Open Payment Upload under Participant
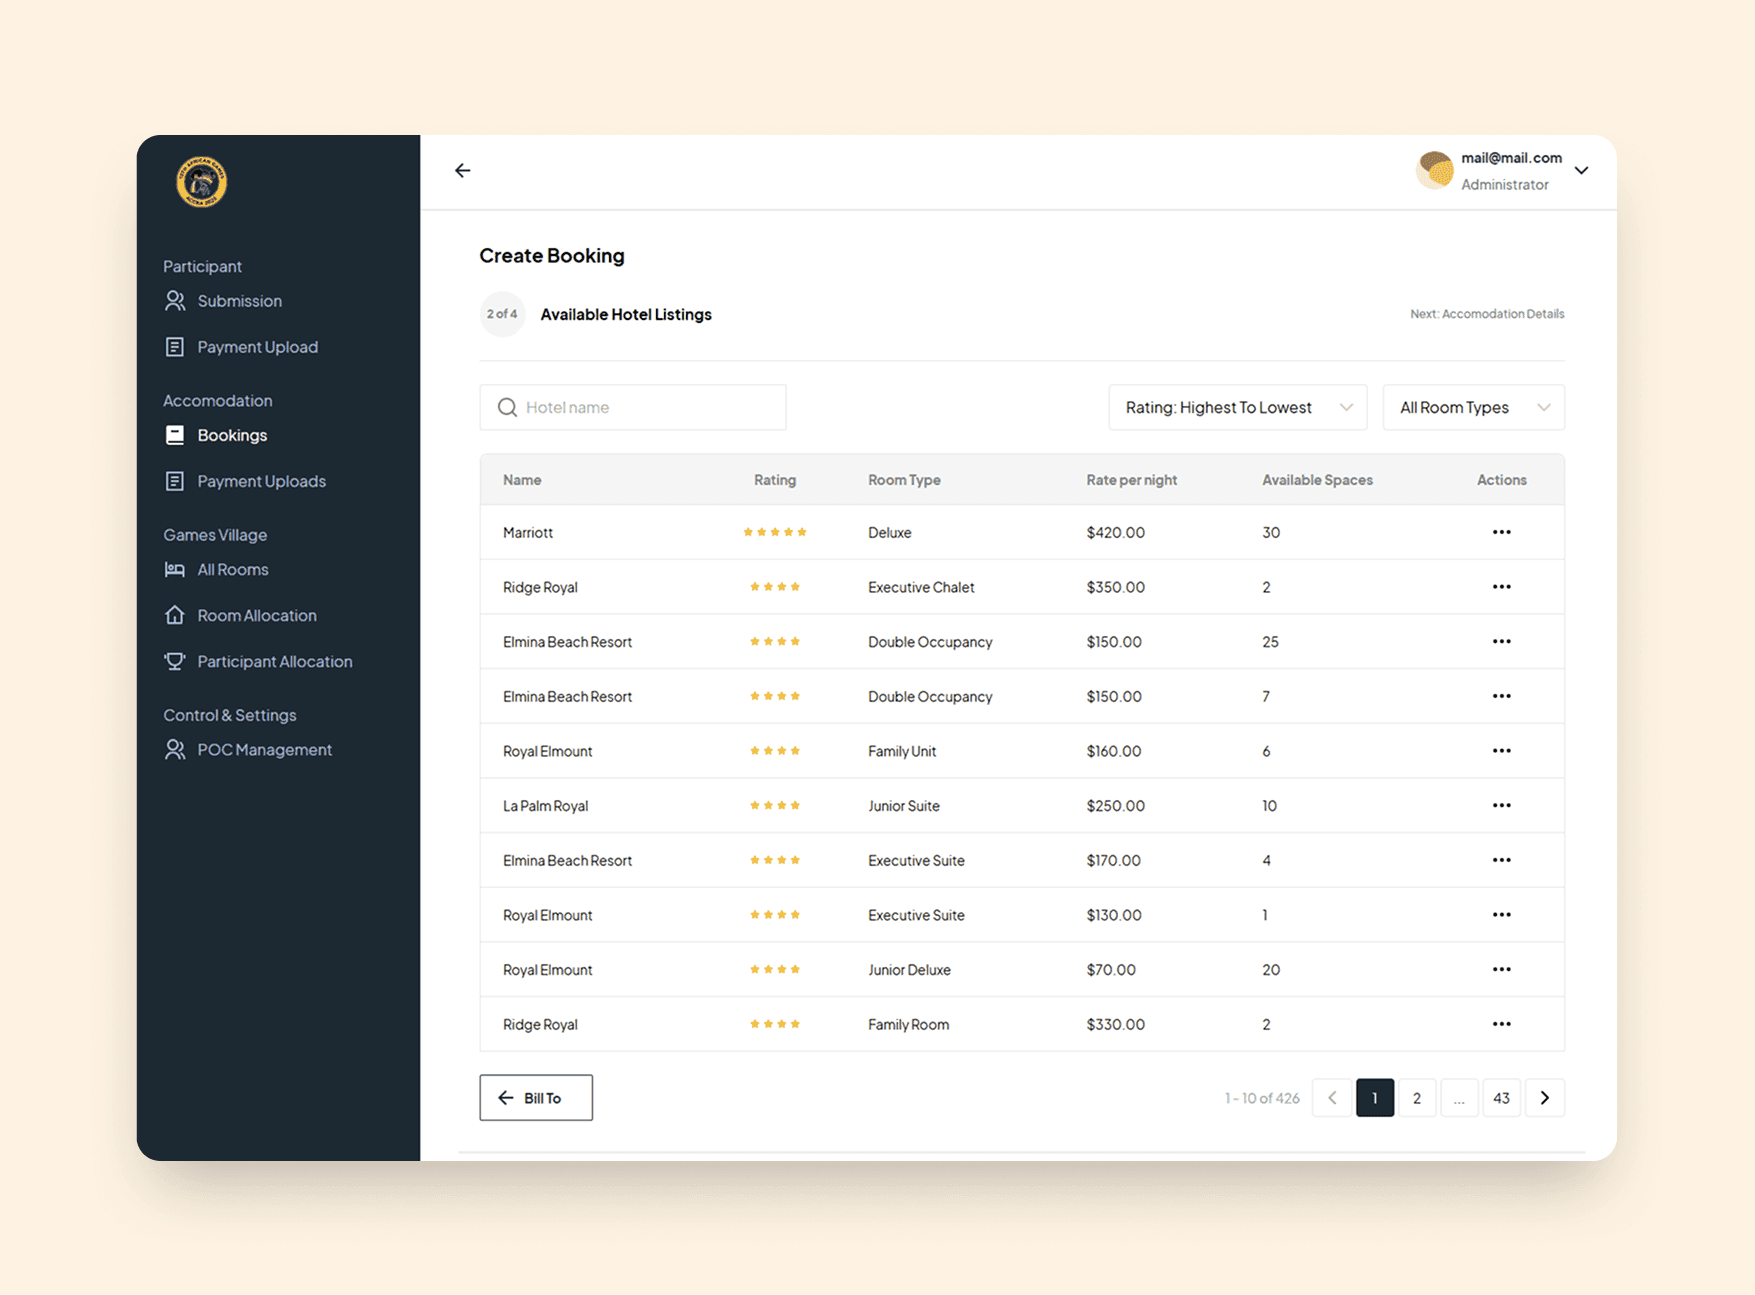Viewport: 1755px width, 1295px height. [x=258, y=346]
